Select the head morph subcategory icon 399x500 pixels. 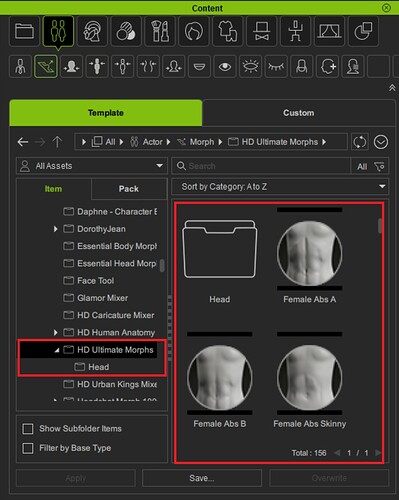72,67
